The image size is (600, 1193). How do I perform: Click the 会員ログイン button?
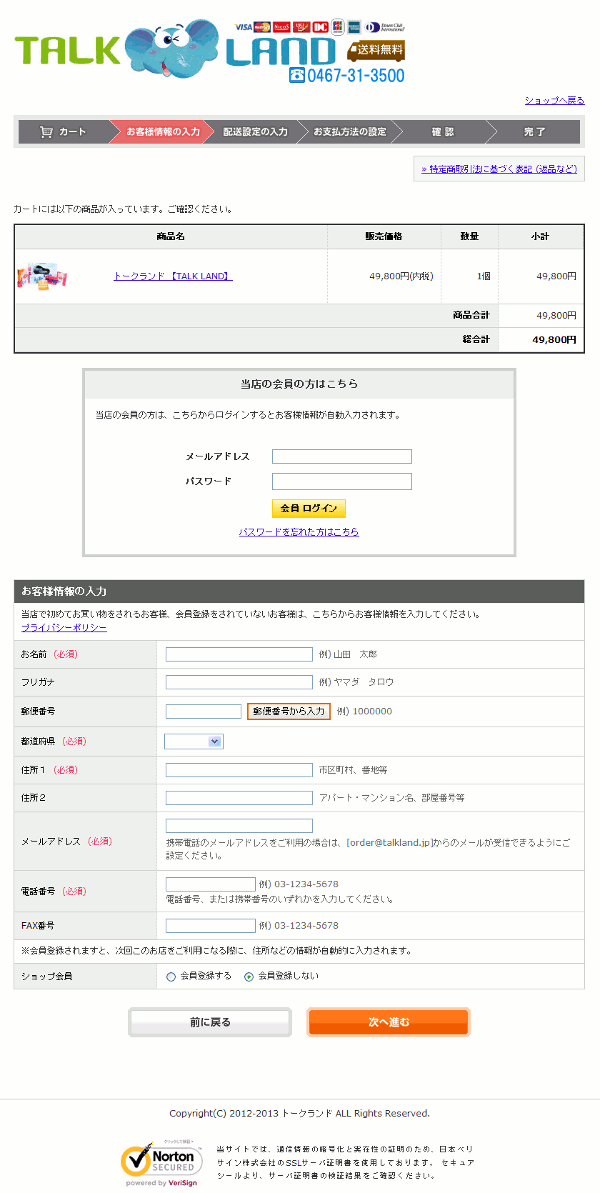click(309, 508)
